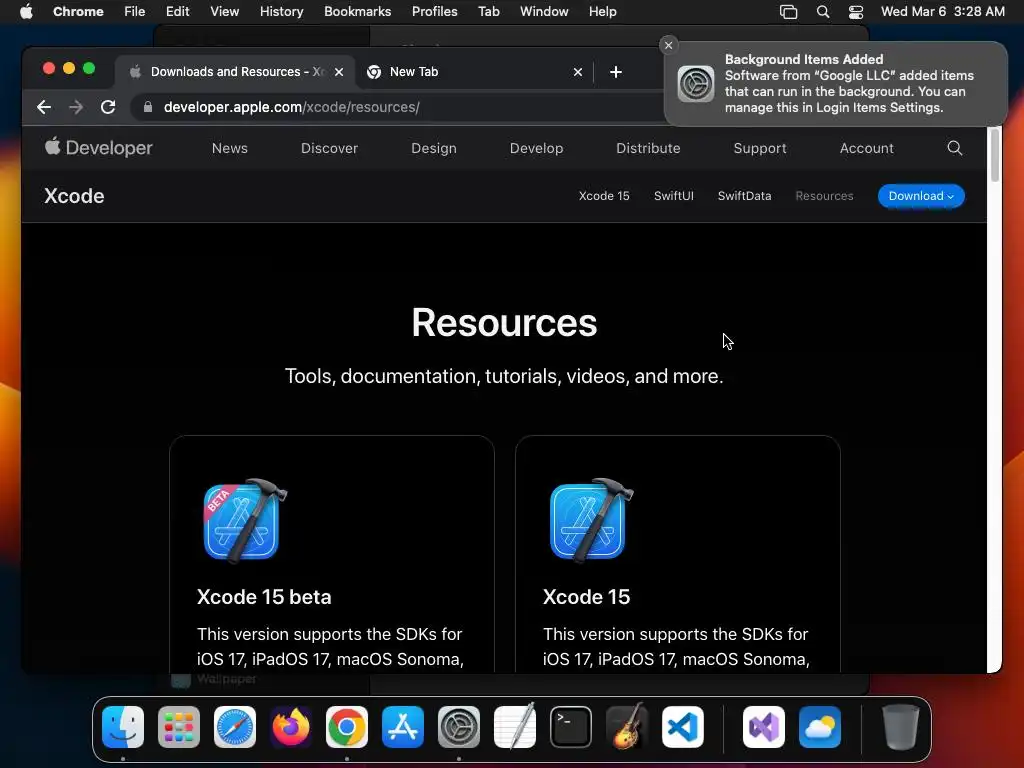Open App Store from the Dock

pos(403,727)
